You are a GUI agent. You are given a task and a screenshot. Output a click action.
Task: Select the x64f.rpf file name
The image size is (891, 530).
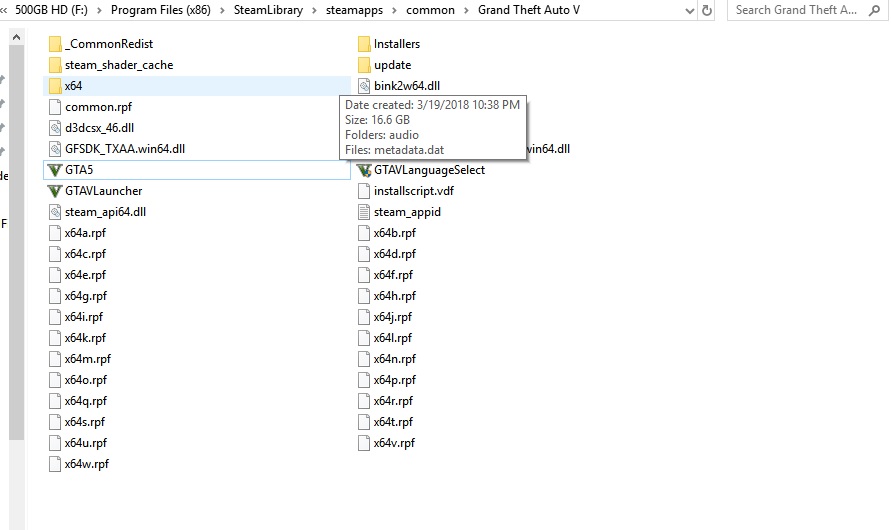pyautogui.click(x=393, y=275)
